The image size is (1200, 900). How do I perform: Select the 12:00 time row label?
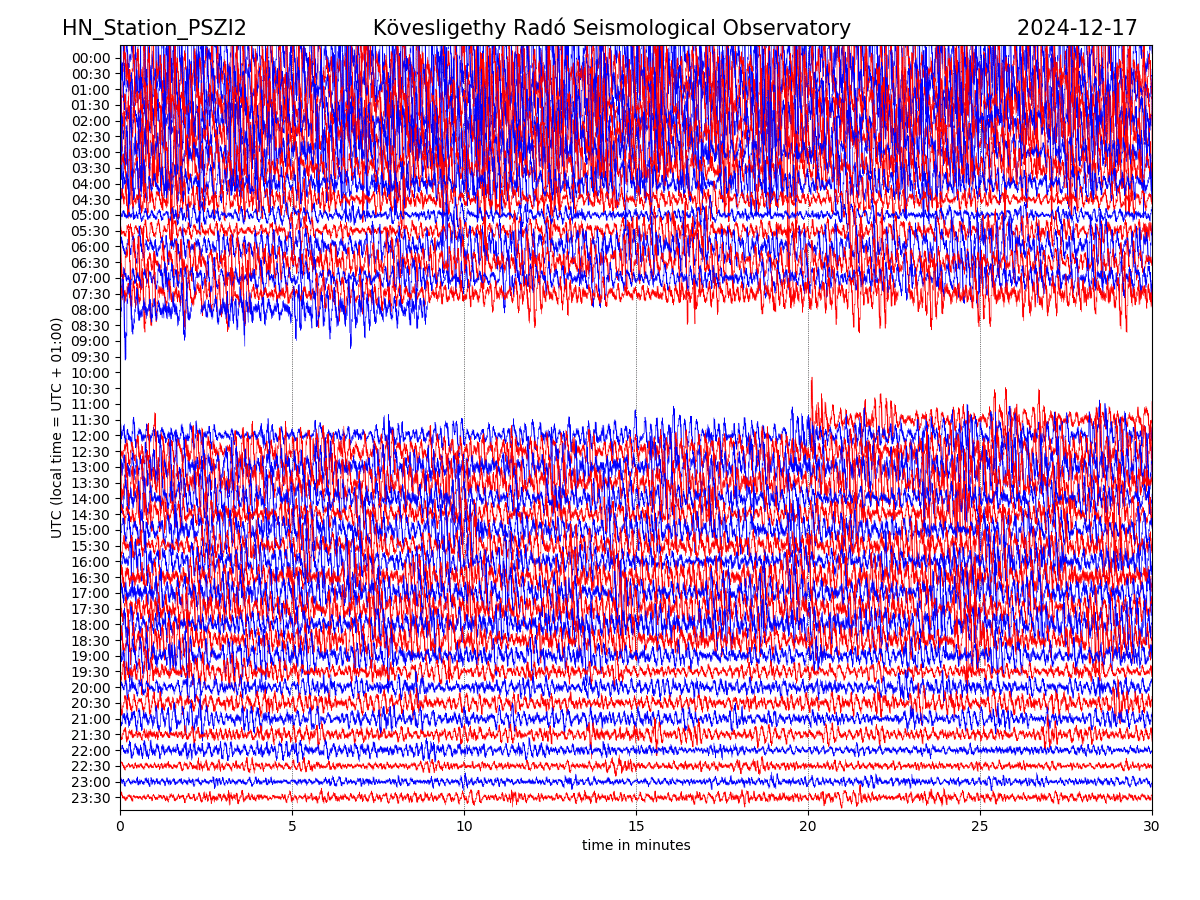coord(90,436)
